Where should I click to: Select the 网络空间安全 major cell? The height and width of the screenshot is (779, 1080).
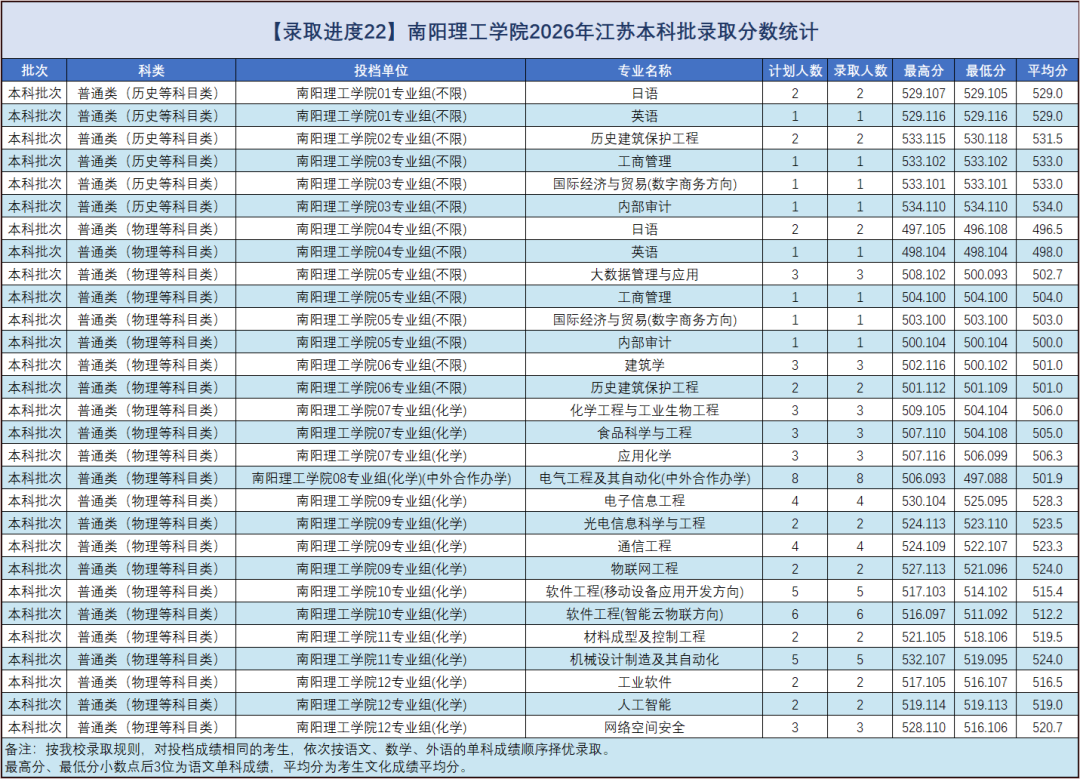tap(644, 727)
